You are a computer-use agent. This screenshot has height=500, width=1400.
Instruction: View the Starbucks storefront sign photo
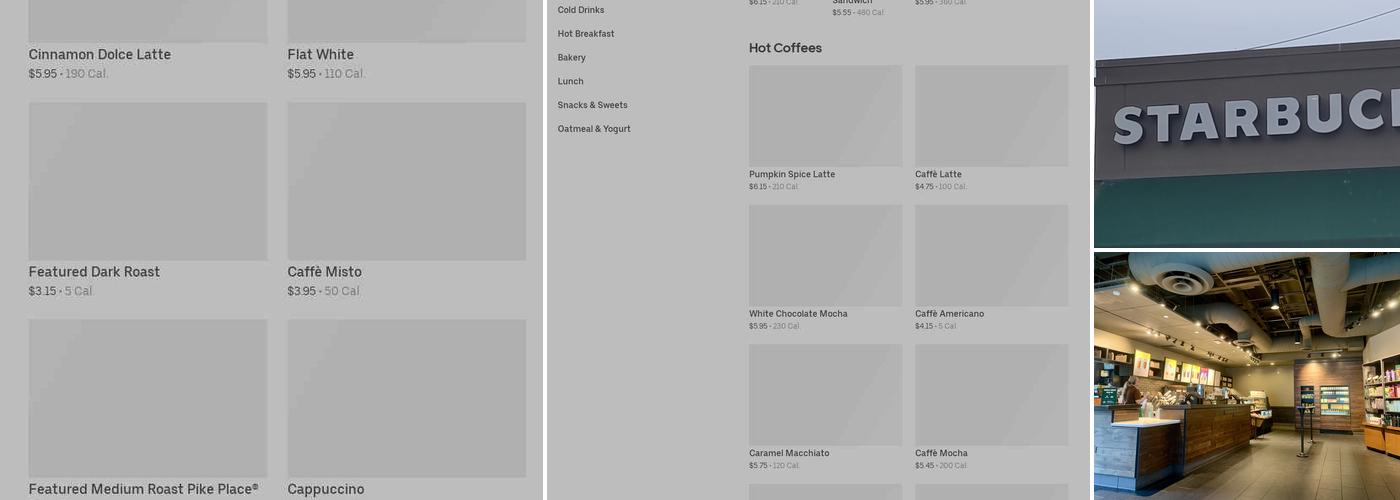click(1247, 123)
